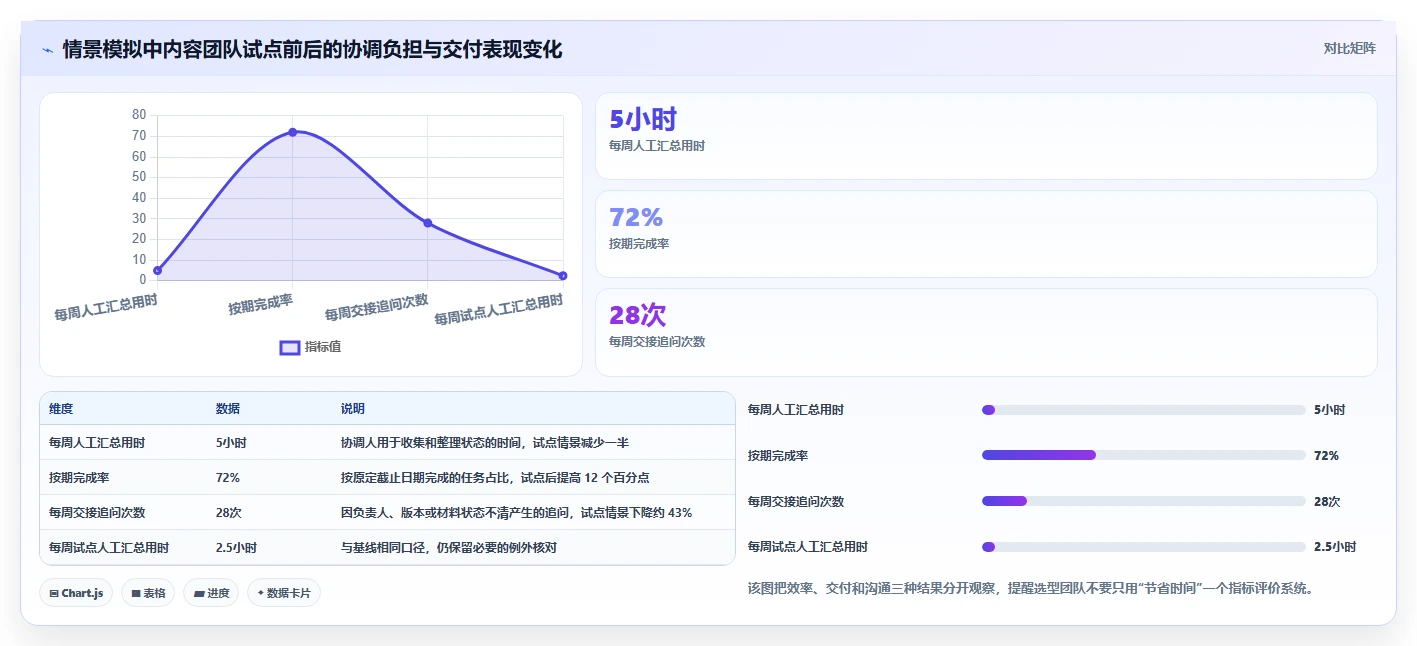
Task: Click the 72% data card value
Action: coord(636,217)
